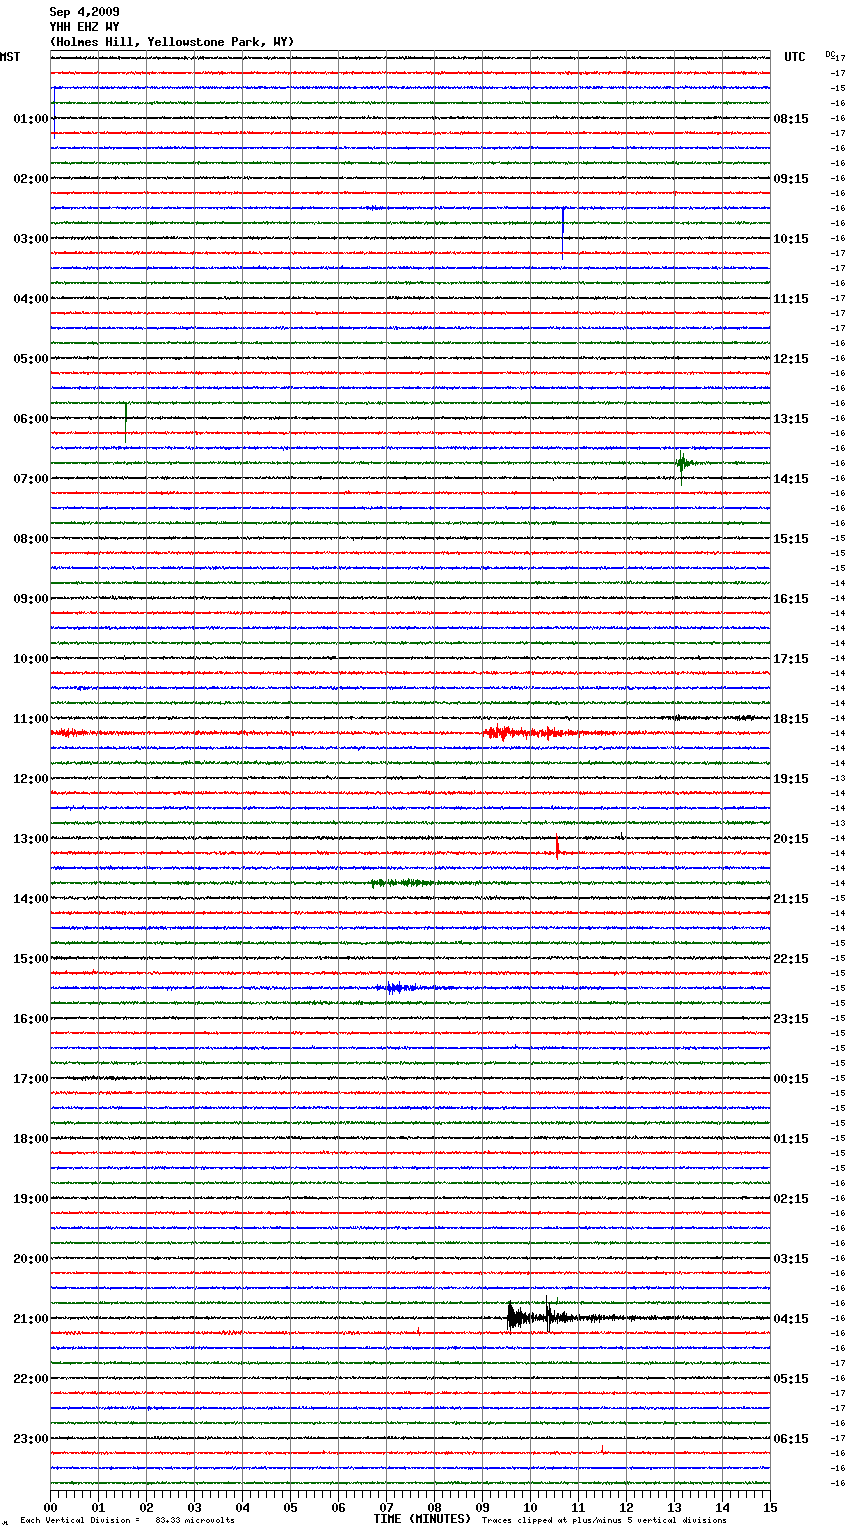This screenshot has height=1534, width=850.
Task: Click the 06:15 UTC time label
Action: 791,1439
